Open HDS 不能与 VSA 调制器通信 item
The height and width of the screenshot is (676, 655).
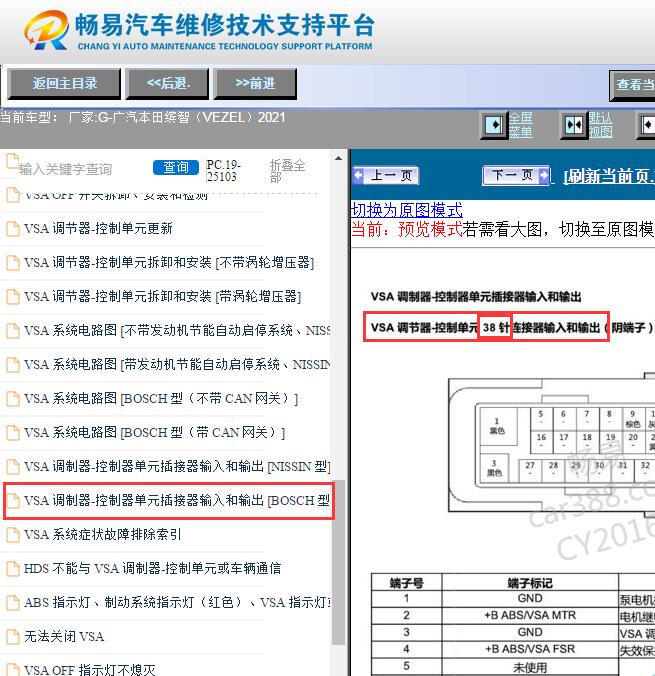point(152,568)
